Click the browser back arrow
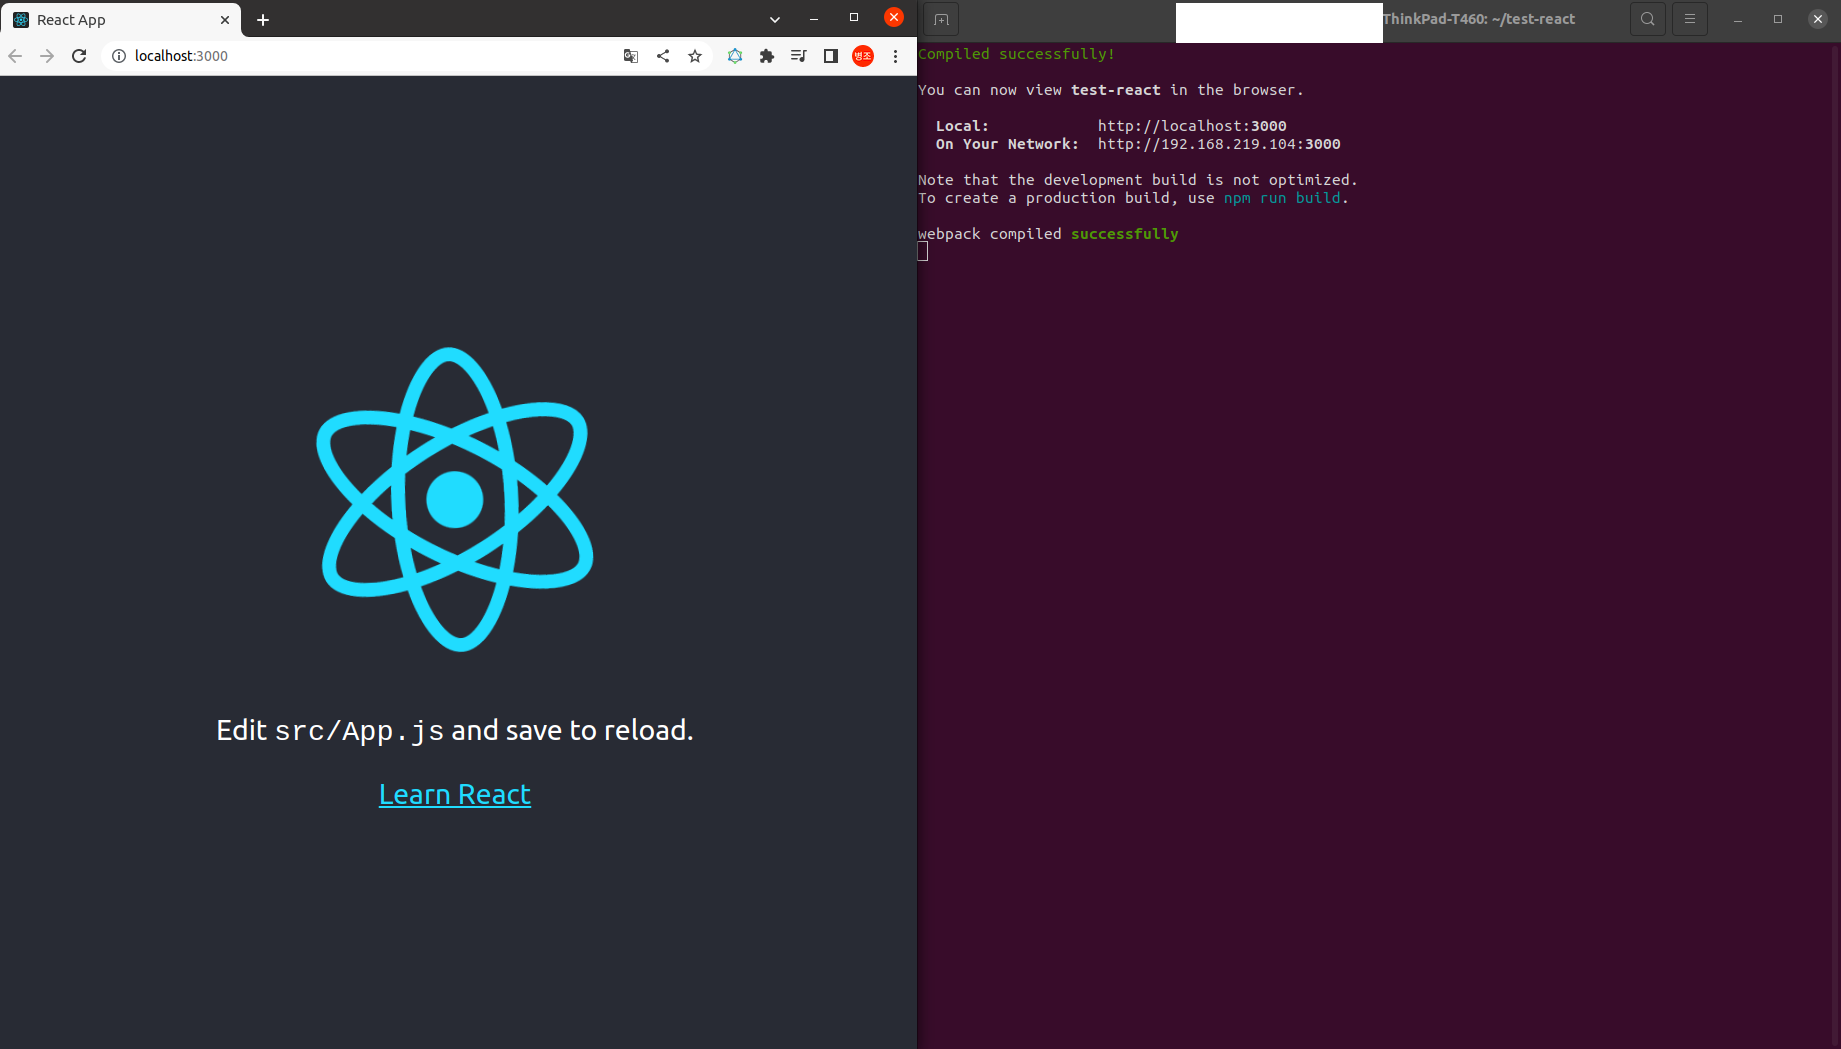This screenshot has height=1049, width=1841. click(15, 56)
